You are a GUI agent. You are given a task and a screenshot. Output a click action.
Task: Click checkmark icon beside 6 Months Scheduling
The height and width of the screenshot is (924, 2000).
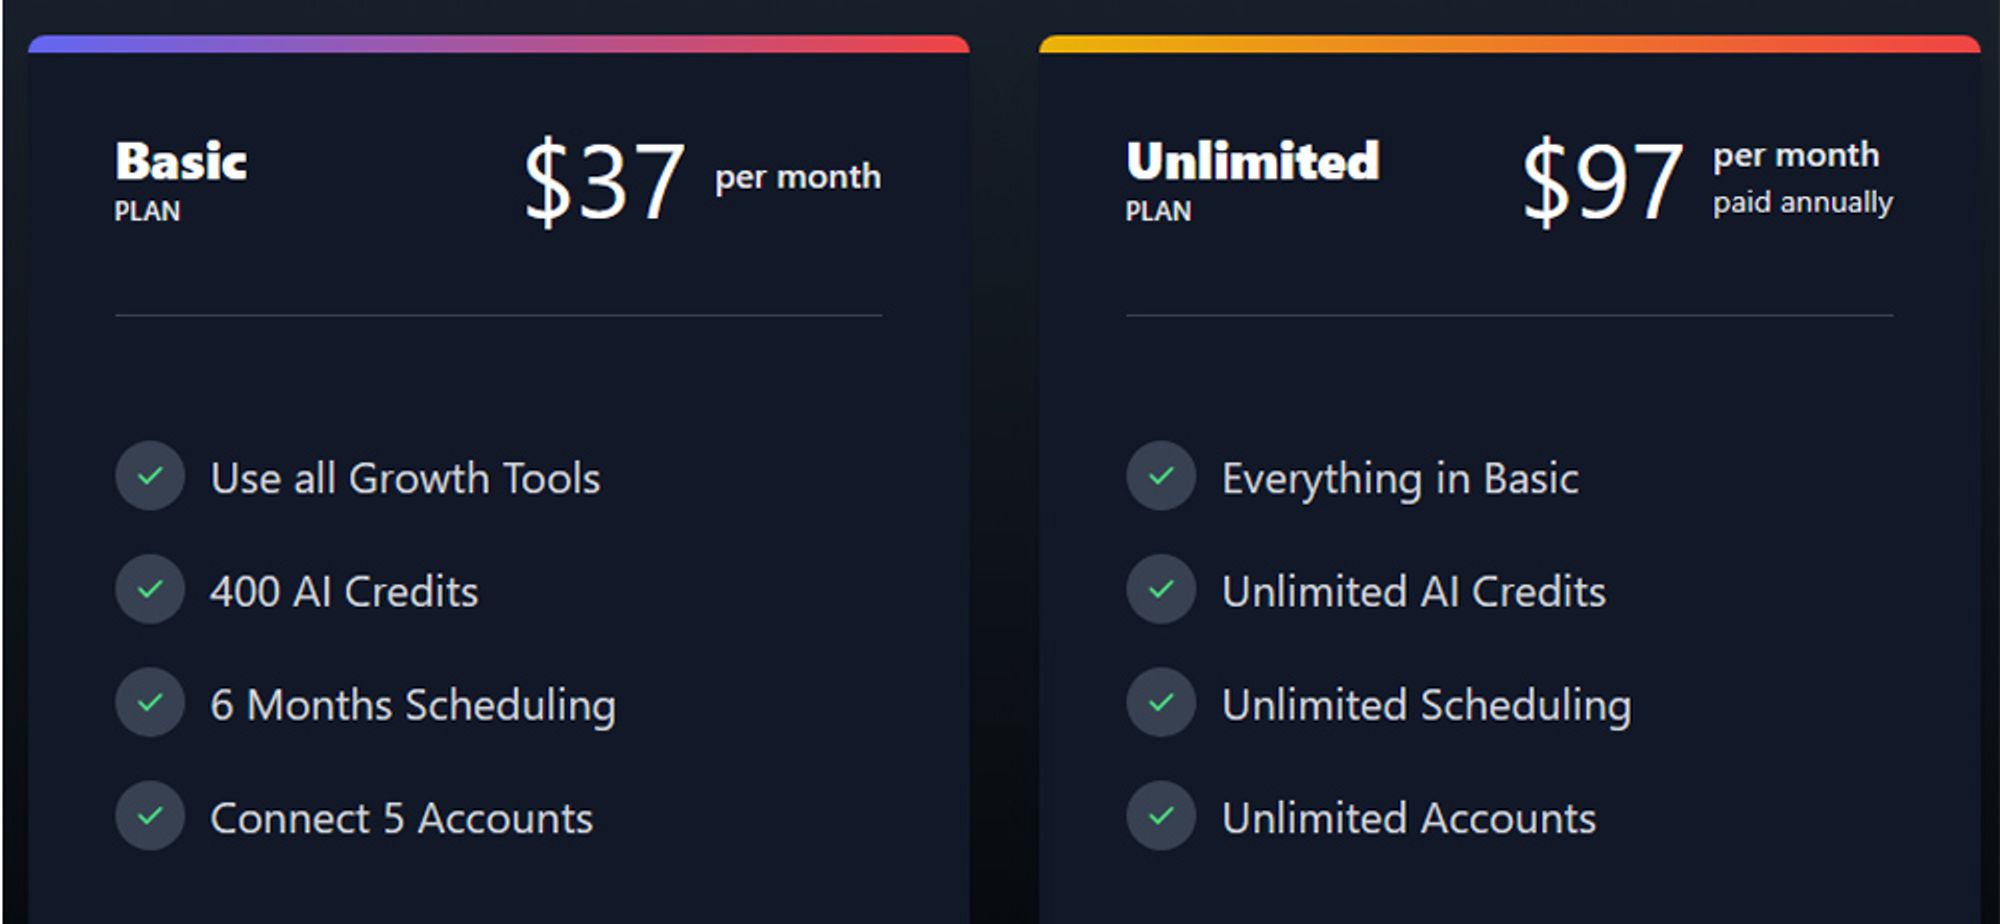click(x=150, y=702)
